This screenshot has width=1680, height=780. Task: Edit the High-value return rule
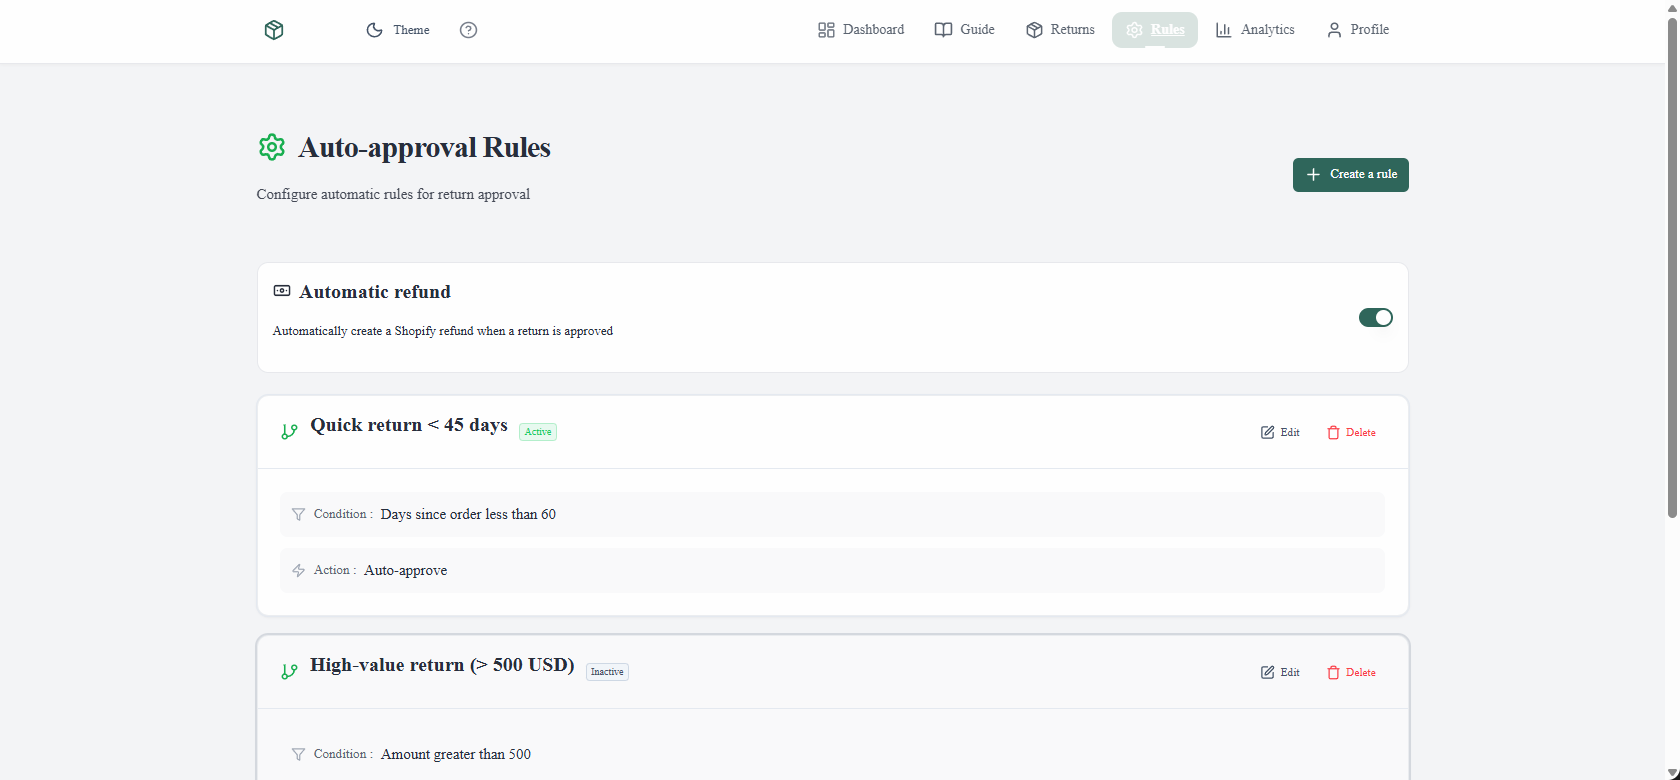coord(1280,672)
